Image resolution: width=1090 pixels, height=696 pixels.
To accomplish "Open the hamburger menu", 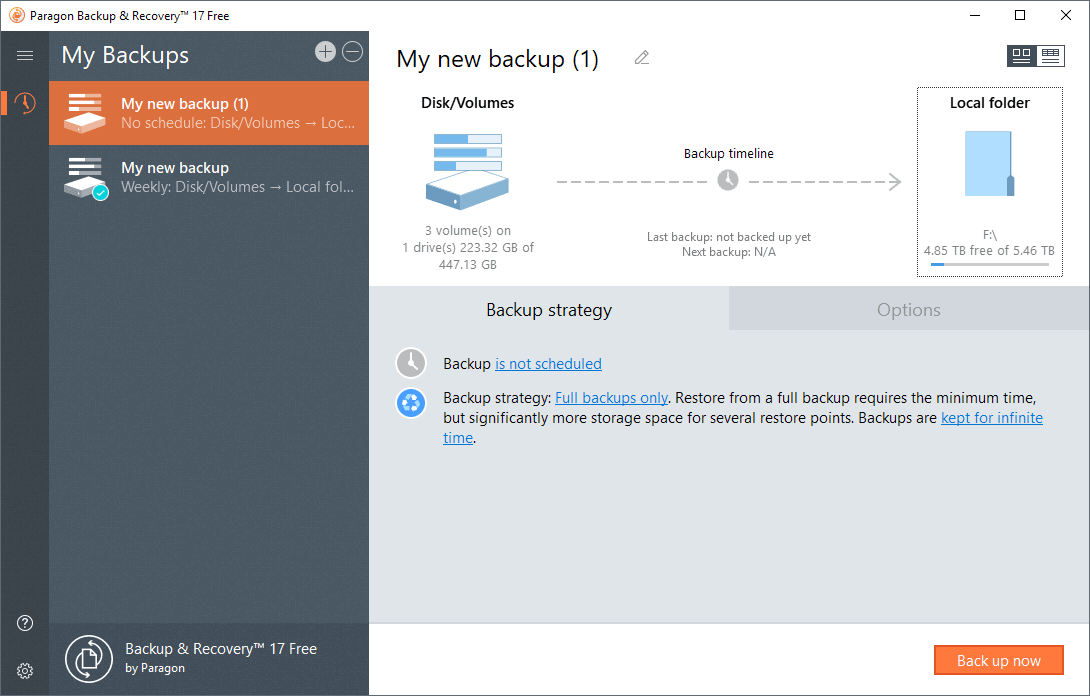I will tap(25, 56).
